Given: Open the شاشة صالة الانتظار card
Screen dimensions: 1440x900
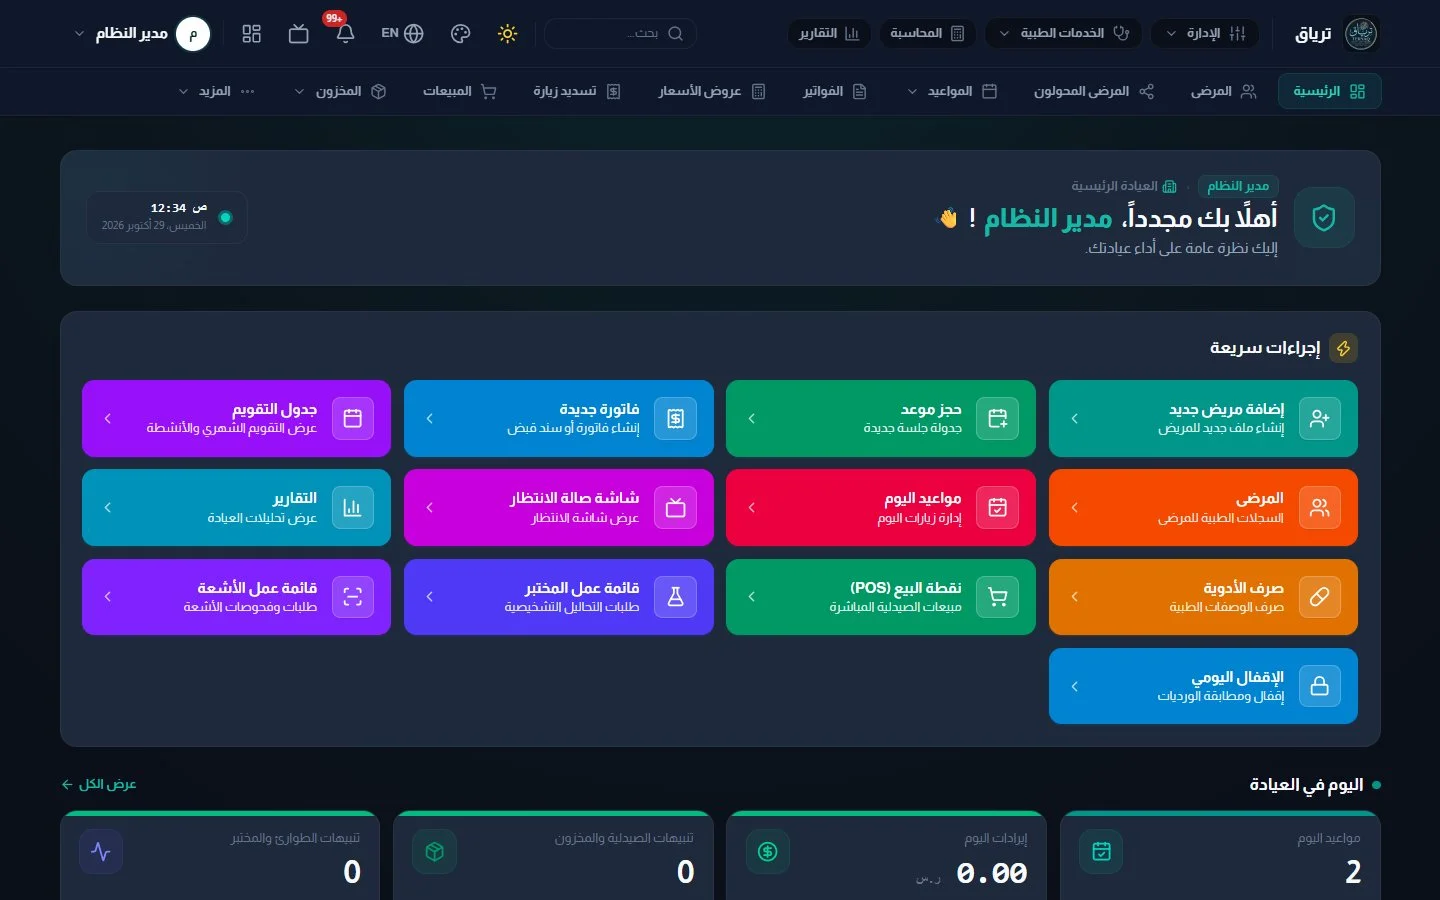Looking at the screenshot, I should pos(559,507).
